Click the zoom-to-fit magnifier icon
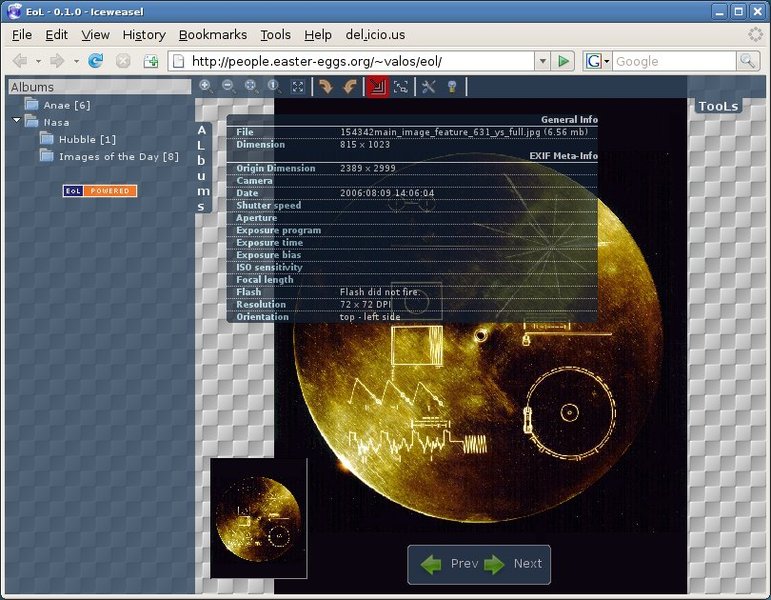The width and height of the screenshot is (771, 600). 252,87
